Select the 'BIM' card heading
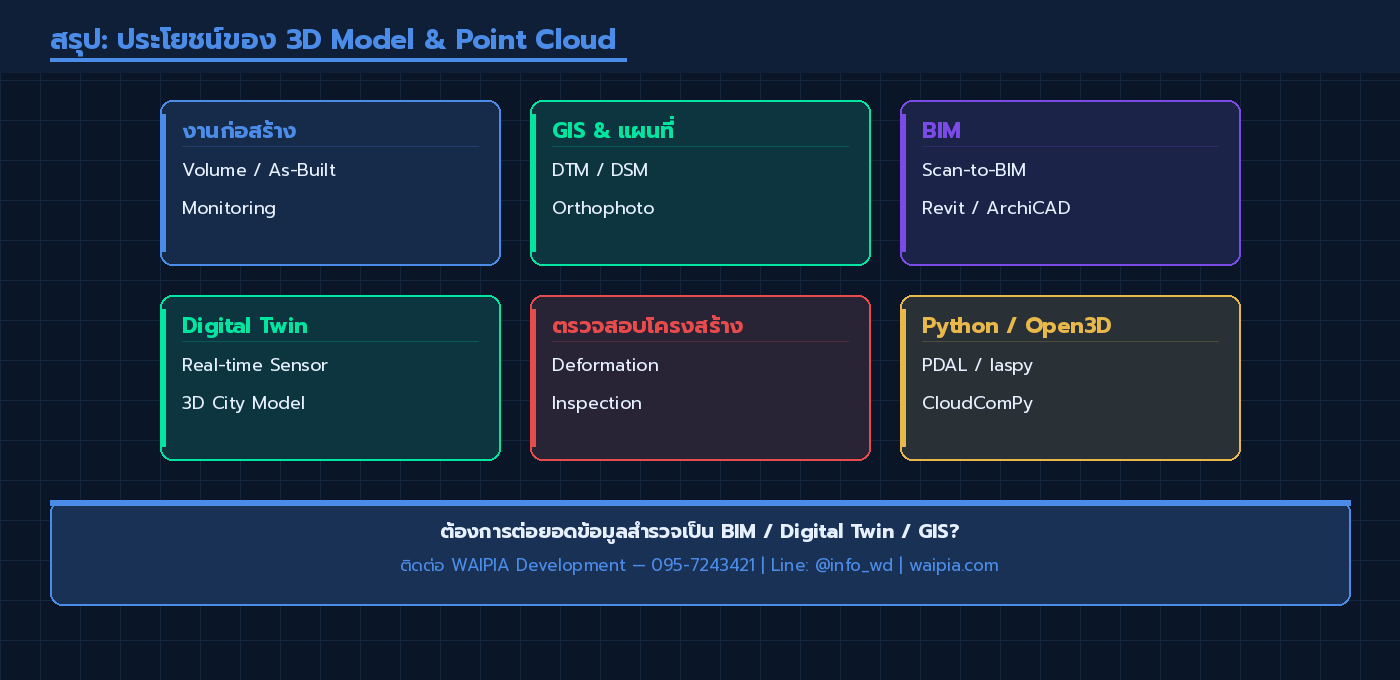This screenshot has width=1400, height=680. [x=941, y=131]
